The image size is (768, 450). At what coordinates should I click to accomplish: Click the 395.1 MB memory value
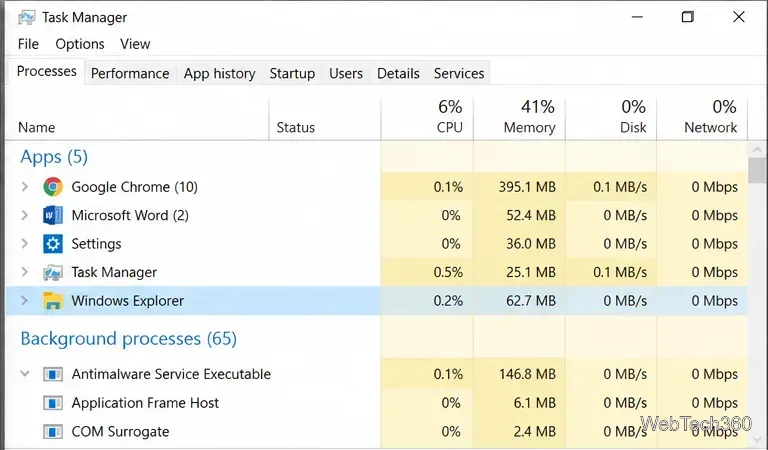tap(528, 187)
